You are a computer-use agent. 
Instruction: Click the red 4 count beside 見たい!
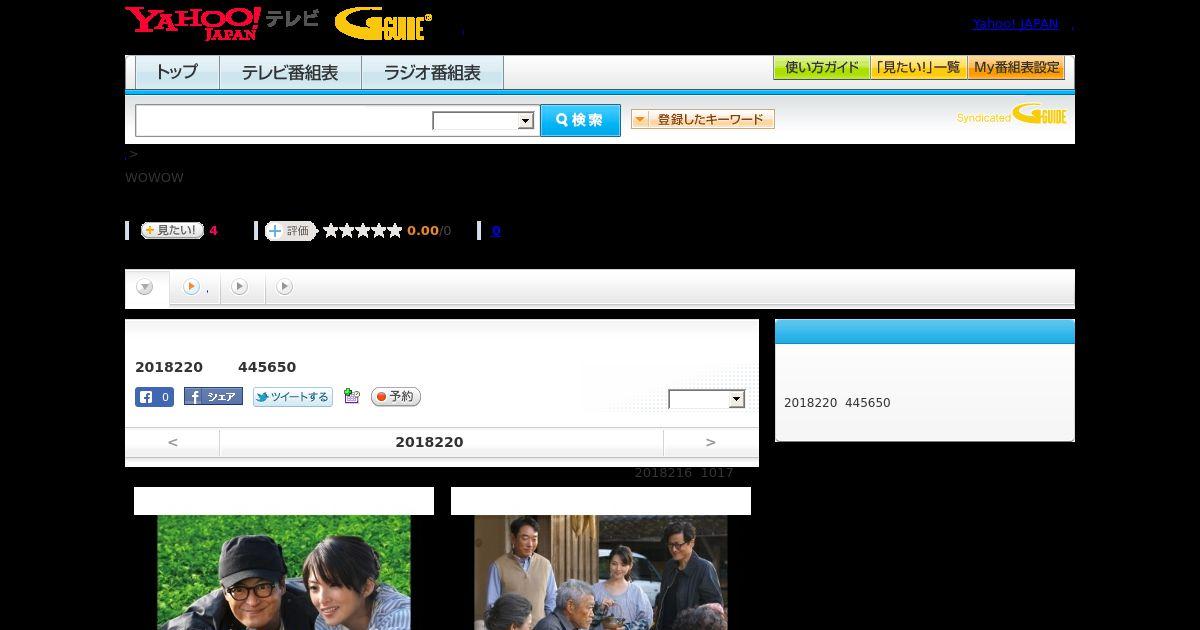point(213,231)
